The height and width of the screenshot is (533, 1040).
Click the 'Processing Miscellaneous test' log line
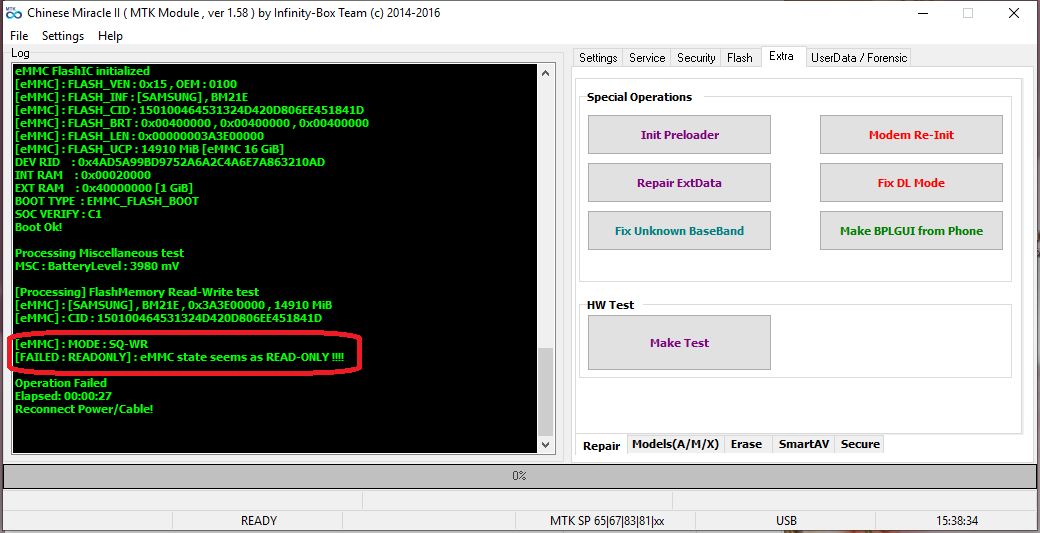tap(99, 253)
